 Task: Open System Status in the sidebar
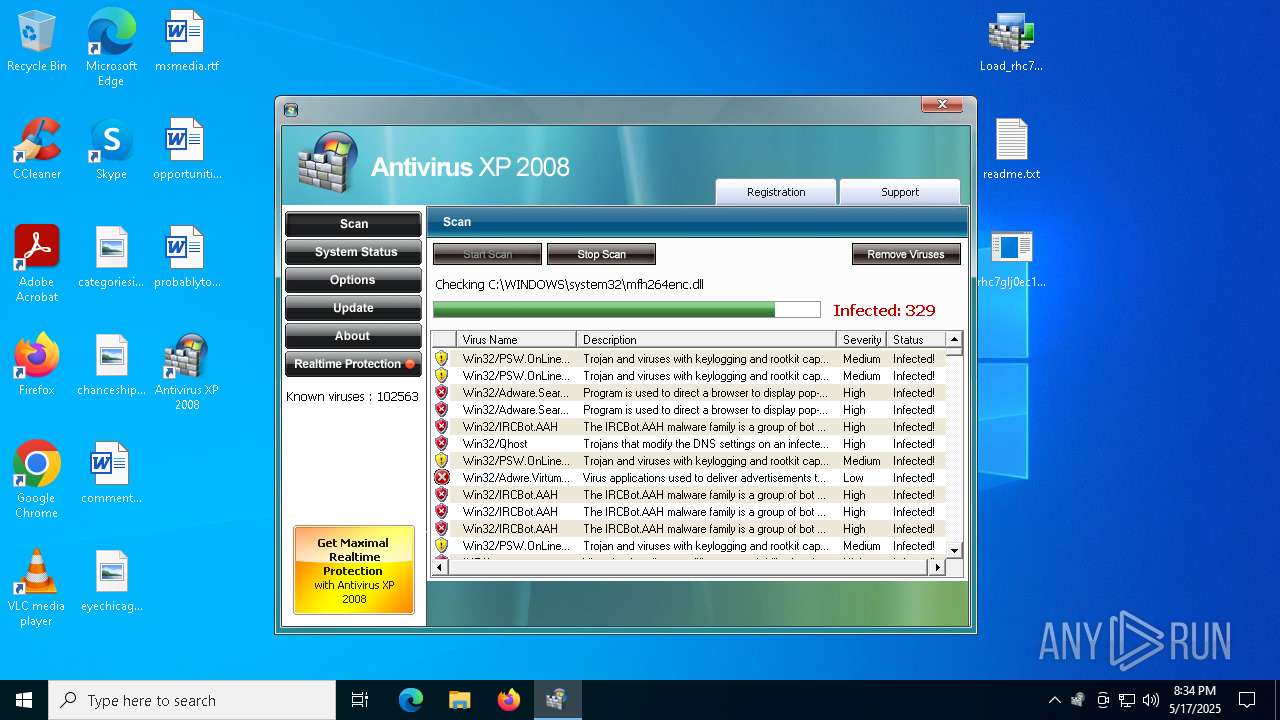(x=353, y=252)
